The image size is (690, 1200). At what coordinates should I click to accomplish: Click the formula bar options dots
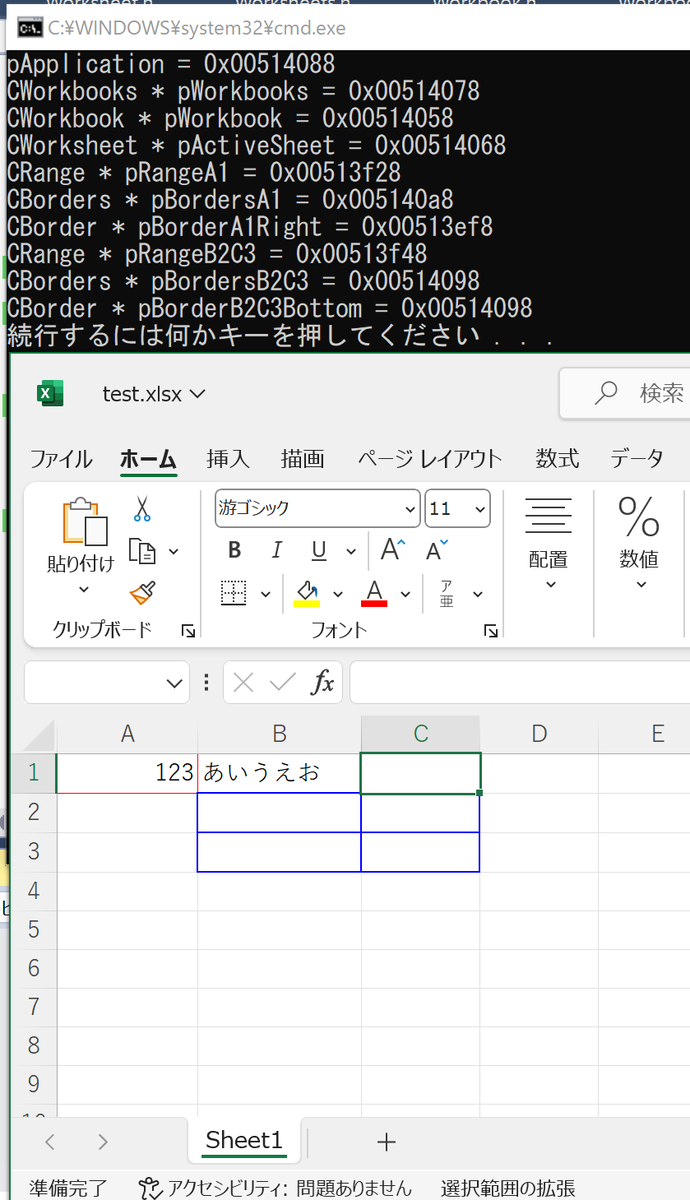206,682
